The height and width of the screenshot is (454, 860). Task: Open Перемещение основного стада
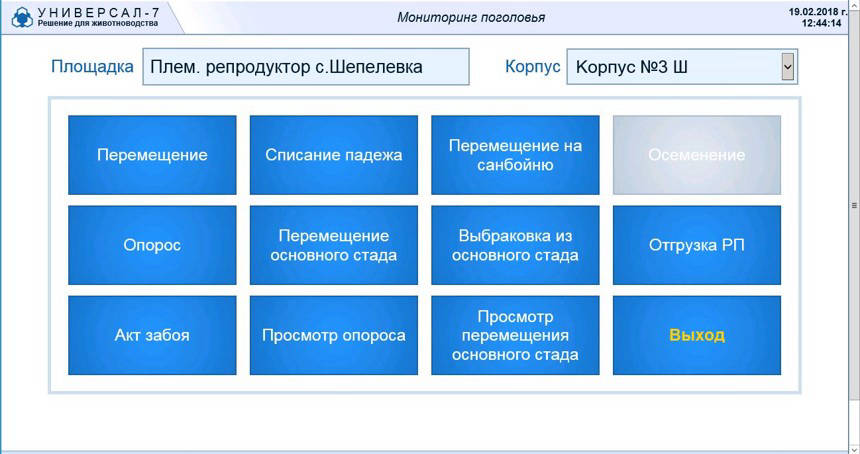pyautogui.click(x=333, y=245)
